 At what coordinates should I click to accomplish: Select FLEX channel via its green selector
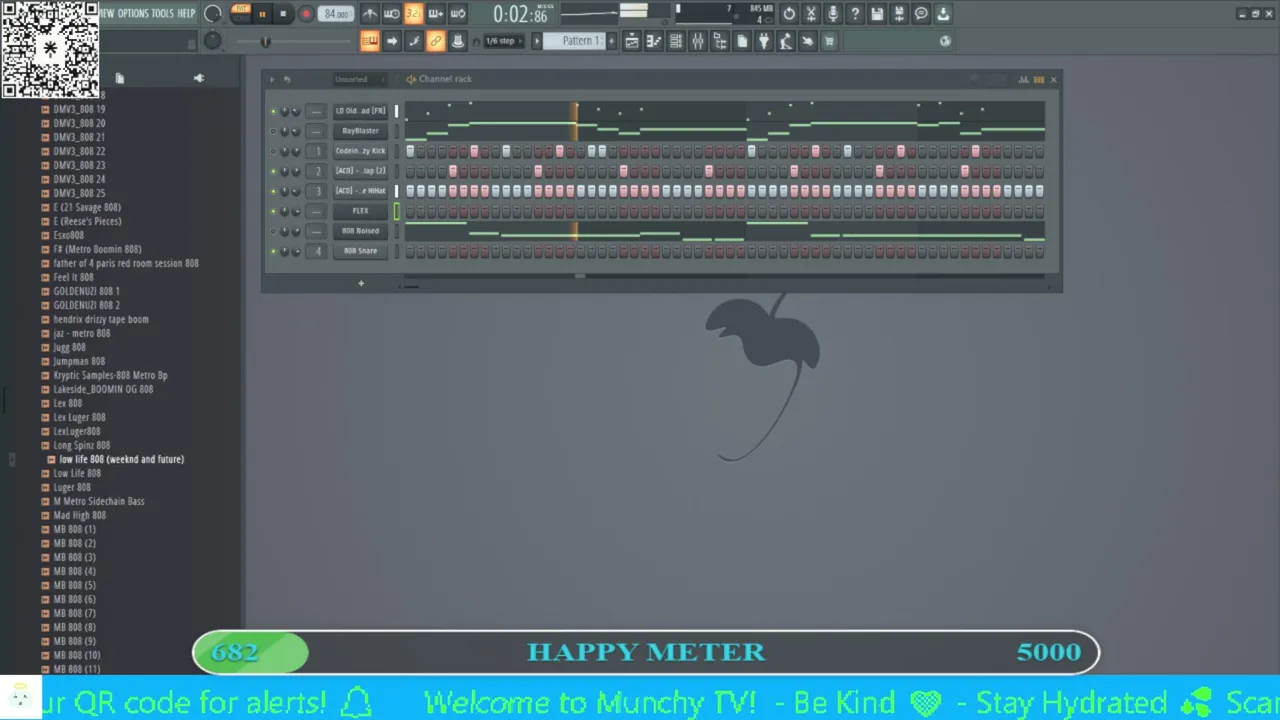396,211
